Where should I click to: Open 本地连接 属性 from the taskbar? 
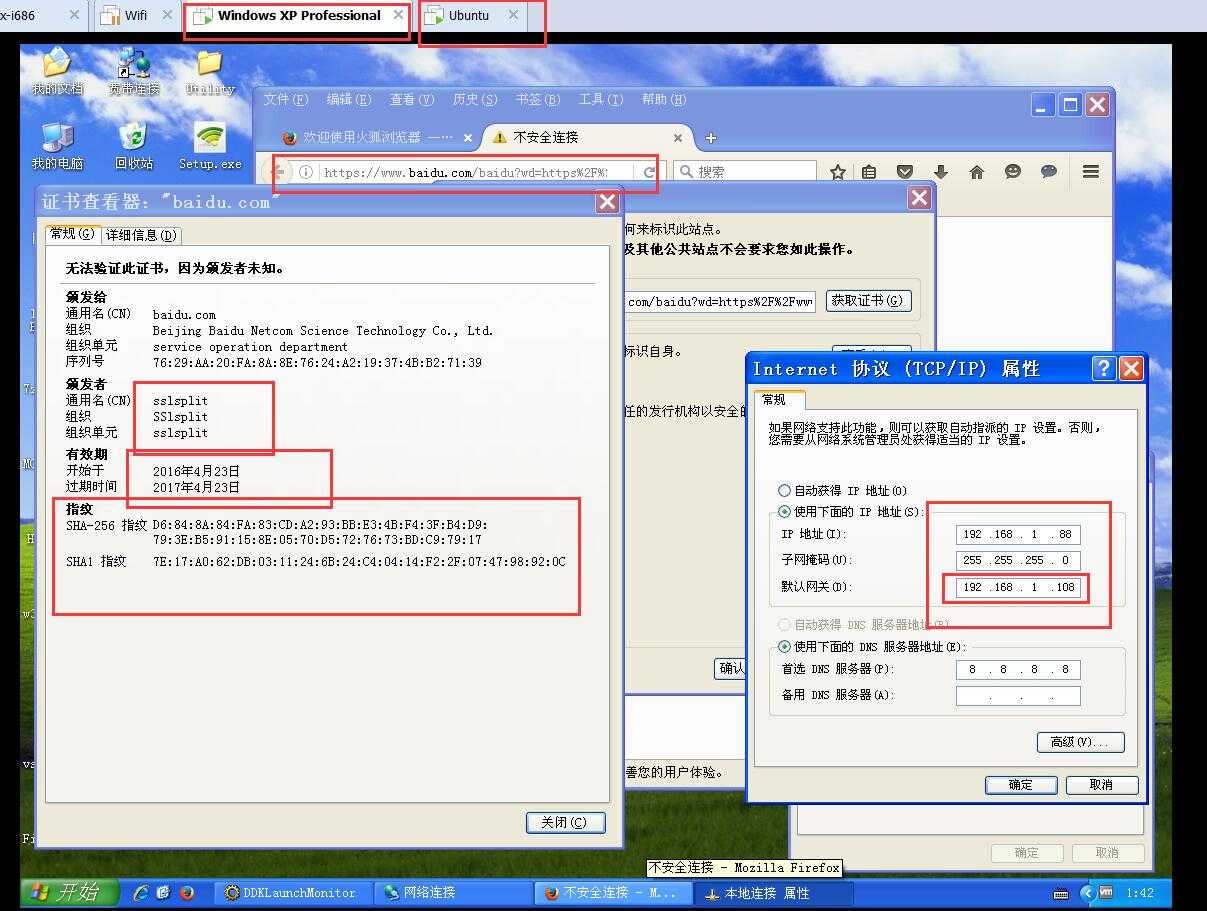click(774, 893)
